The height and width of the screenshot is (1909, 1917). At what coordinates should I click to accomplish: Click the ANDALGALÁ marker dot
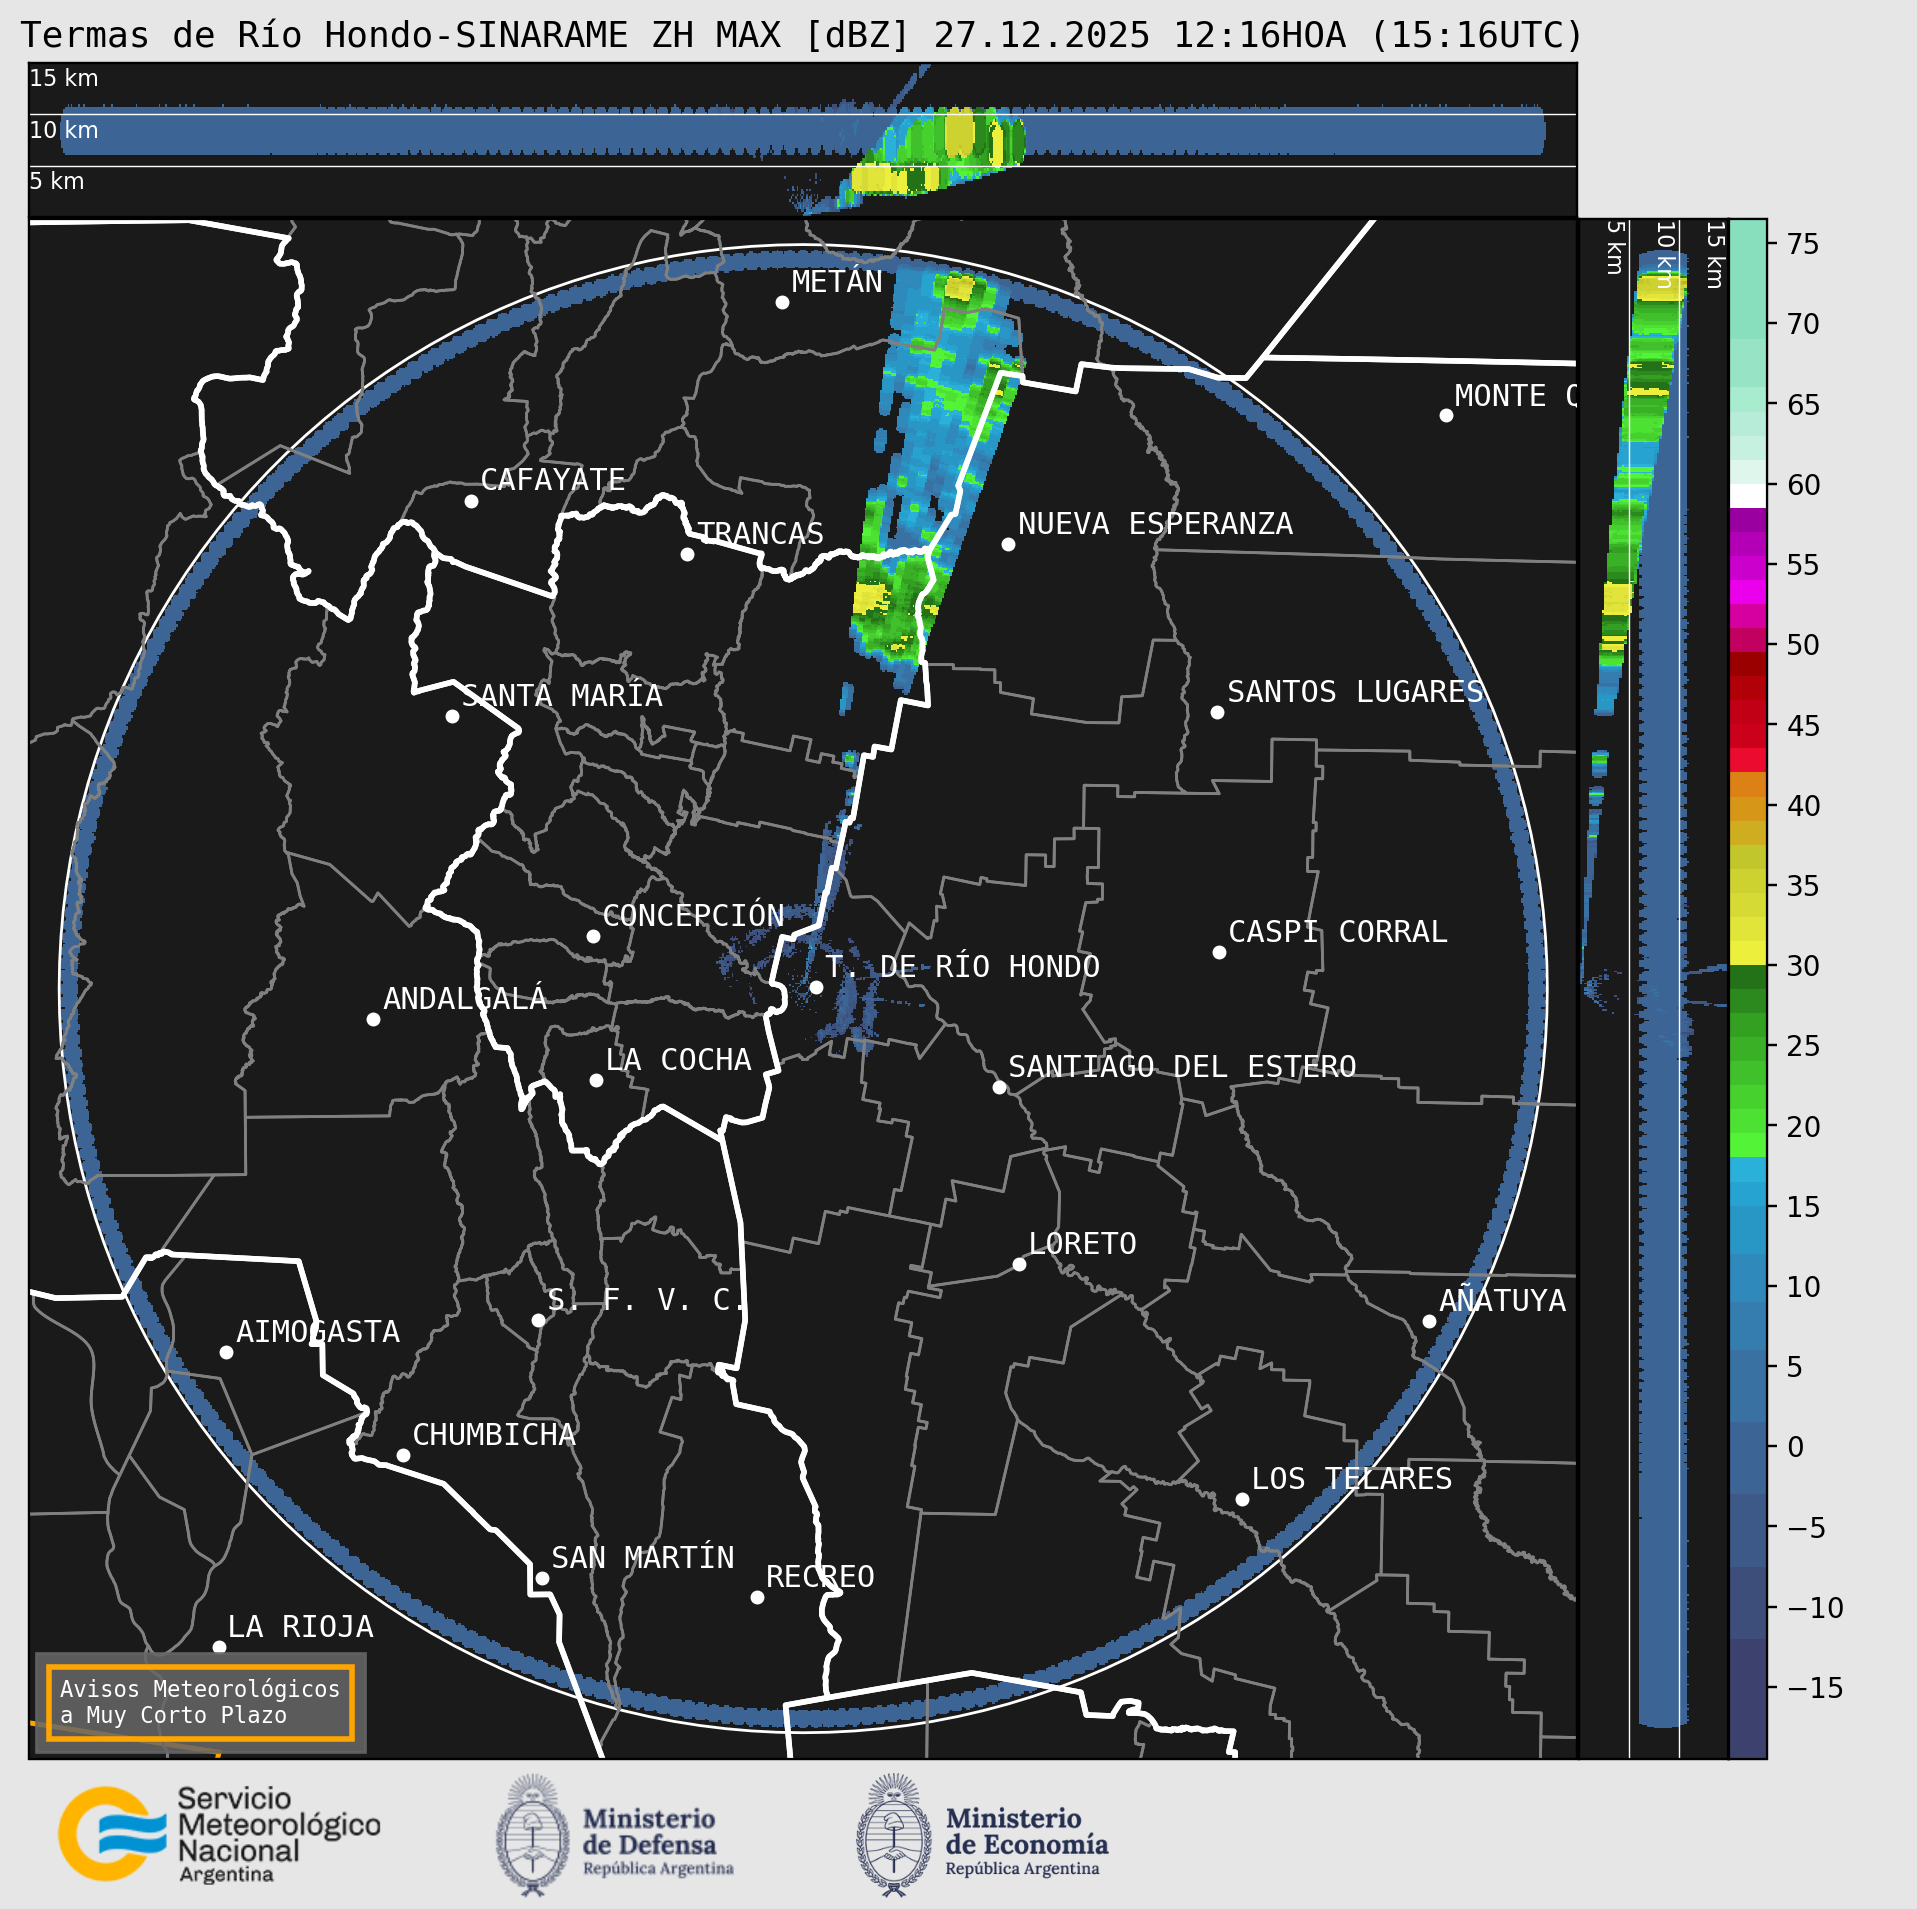pyautogui.click(x=373, y=1019)
